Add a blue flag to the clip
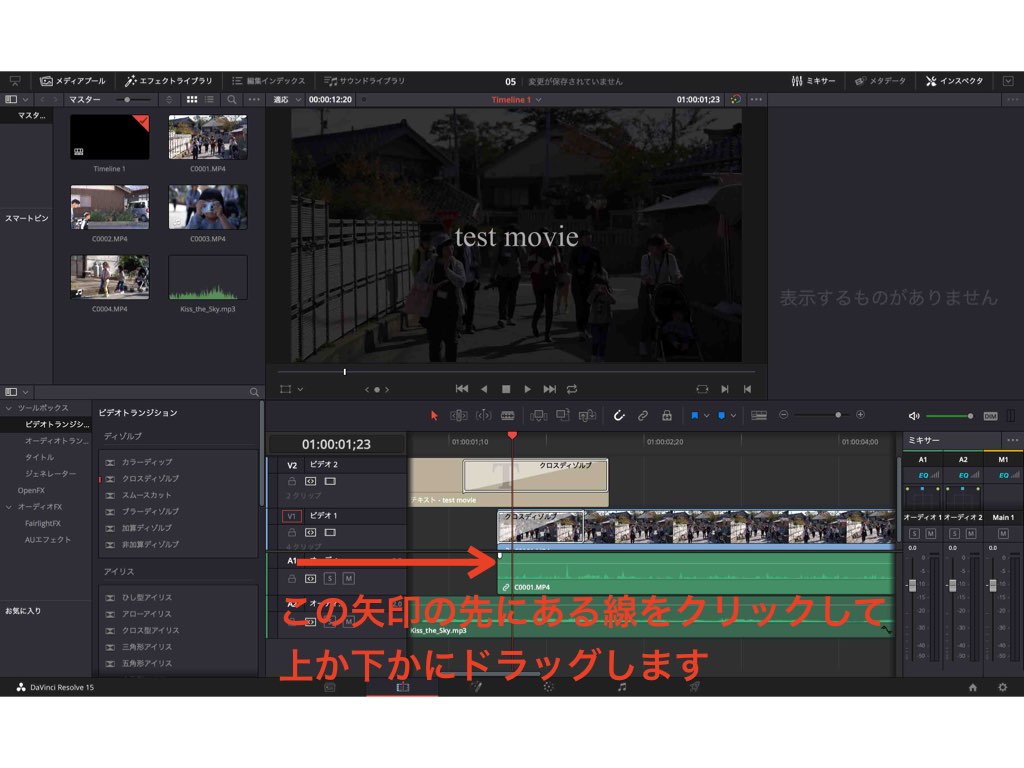Image resolution: width=1024 pixels, height=768 pixels. (694, 415)
